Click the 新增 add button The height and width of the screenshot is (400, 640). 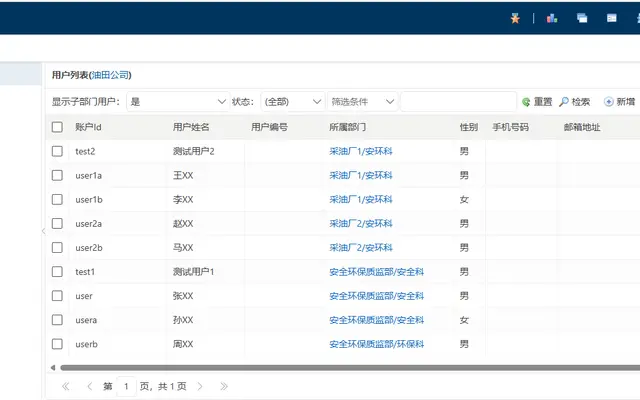coord(620,102)
